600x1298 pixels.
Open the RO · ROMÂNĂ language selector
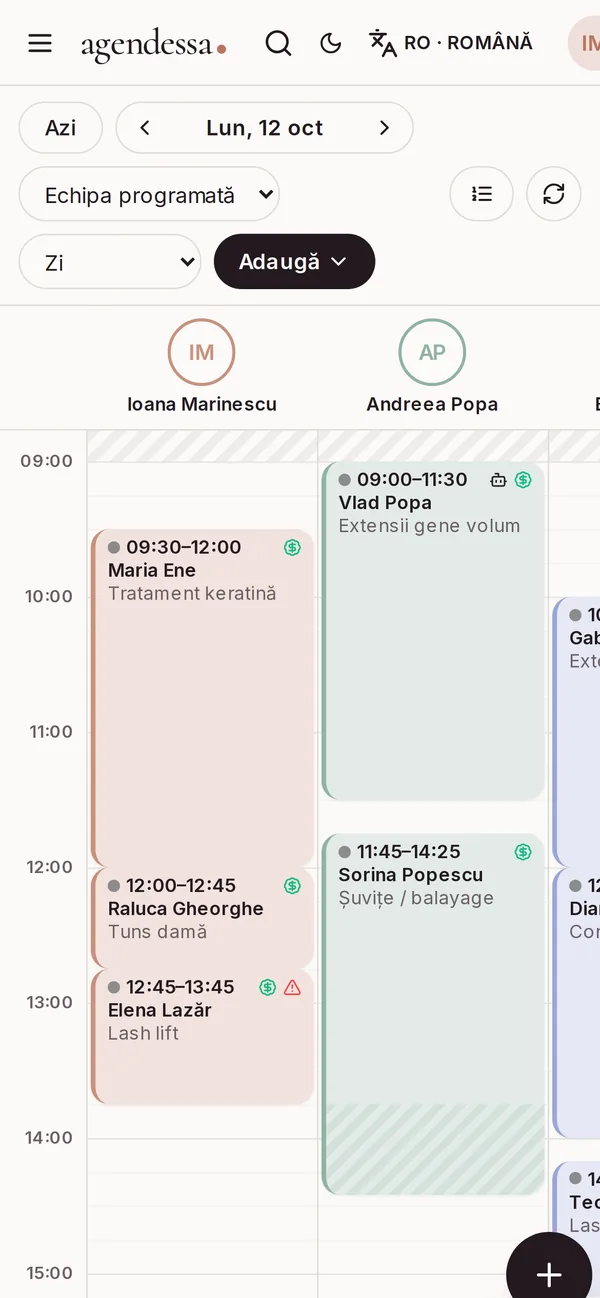[x=451, y=43]
